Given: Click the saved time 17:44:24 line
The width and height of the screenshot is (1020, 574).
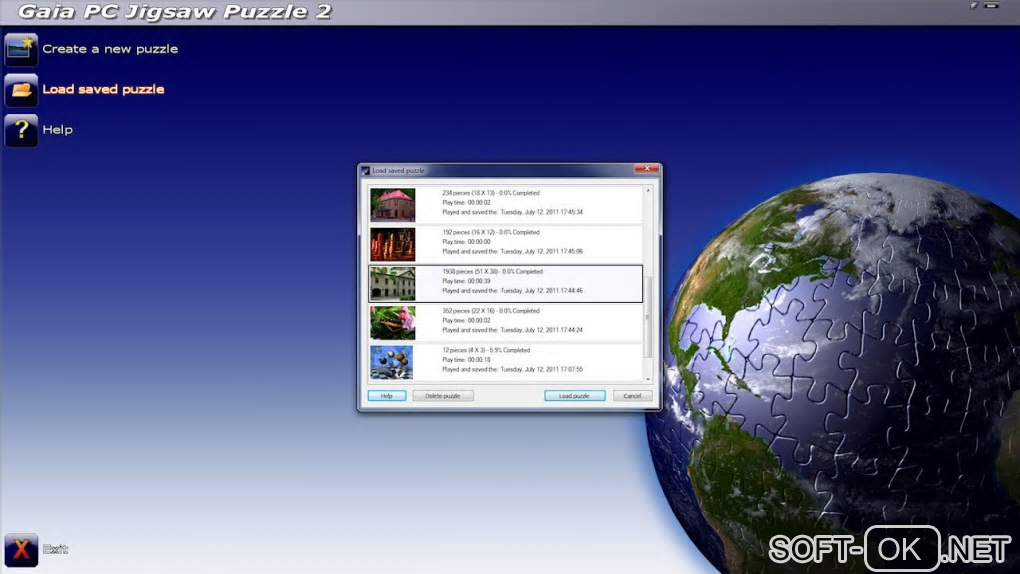Looking at the screenshot, I should click(x=513, y=330).
